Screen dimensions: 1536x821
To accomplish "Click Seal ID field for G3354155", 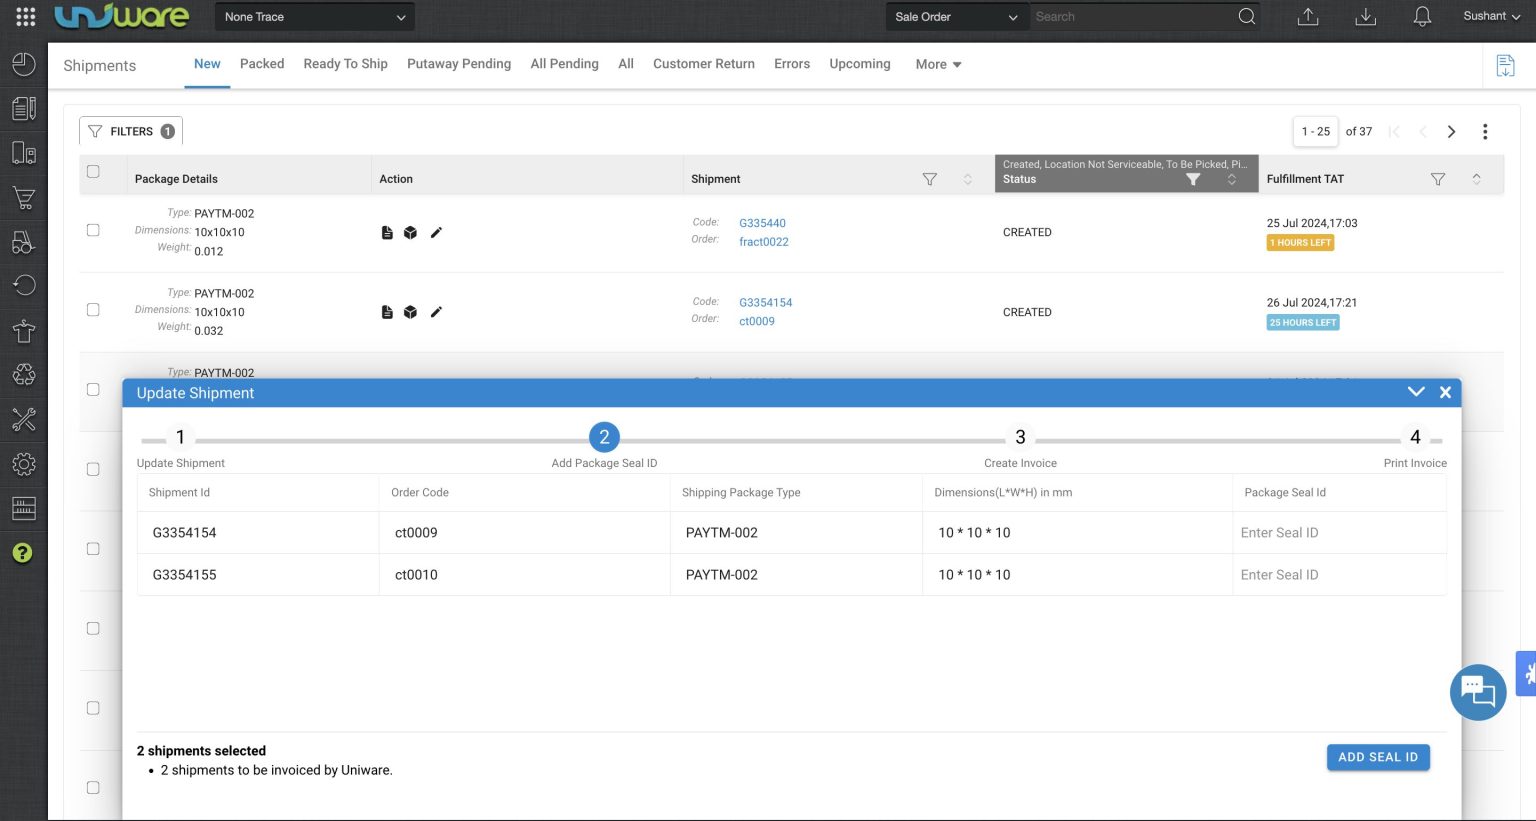I will pyautogui.click(x=1339, y=575).
